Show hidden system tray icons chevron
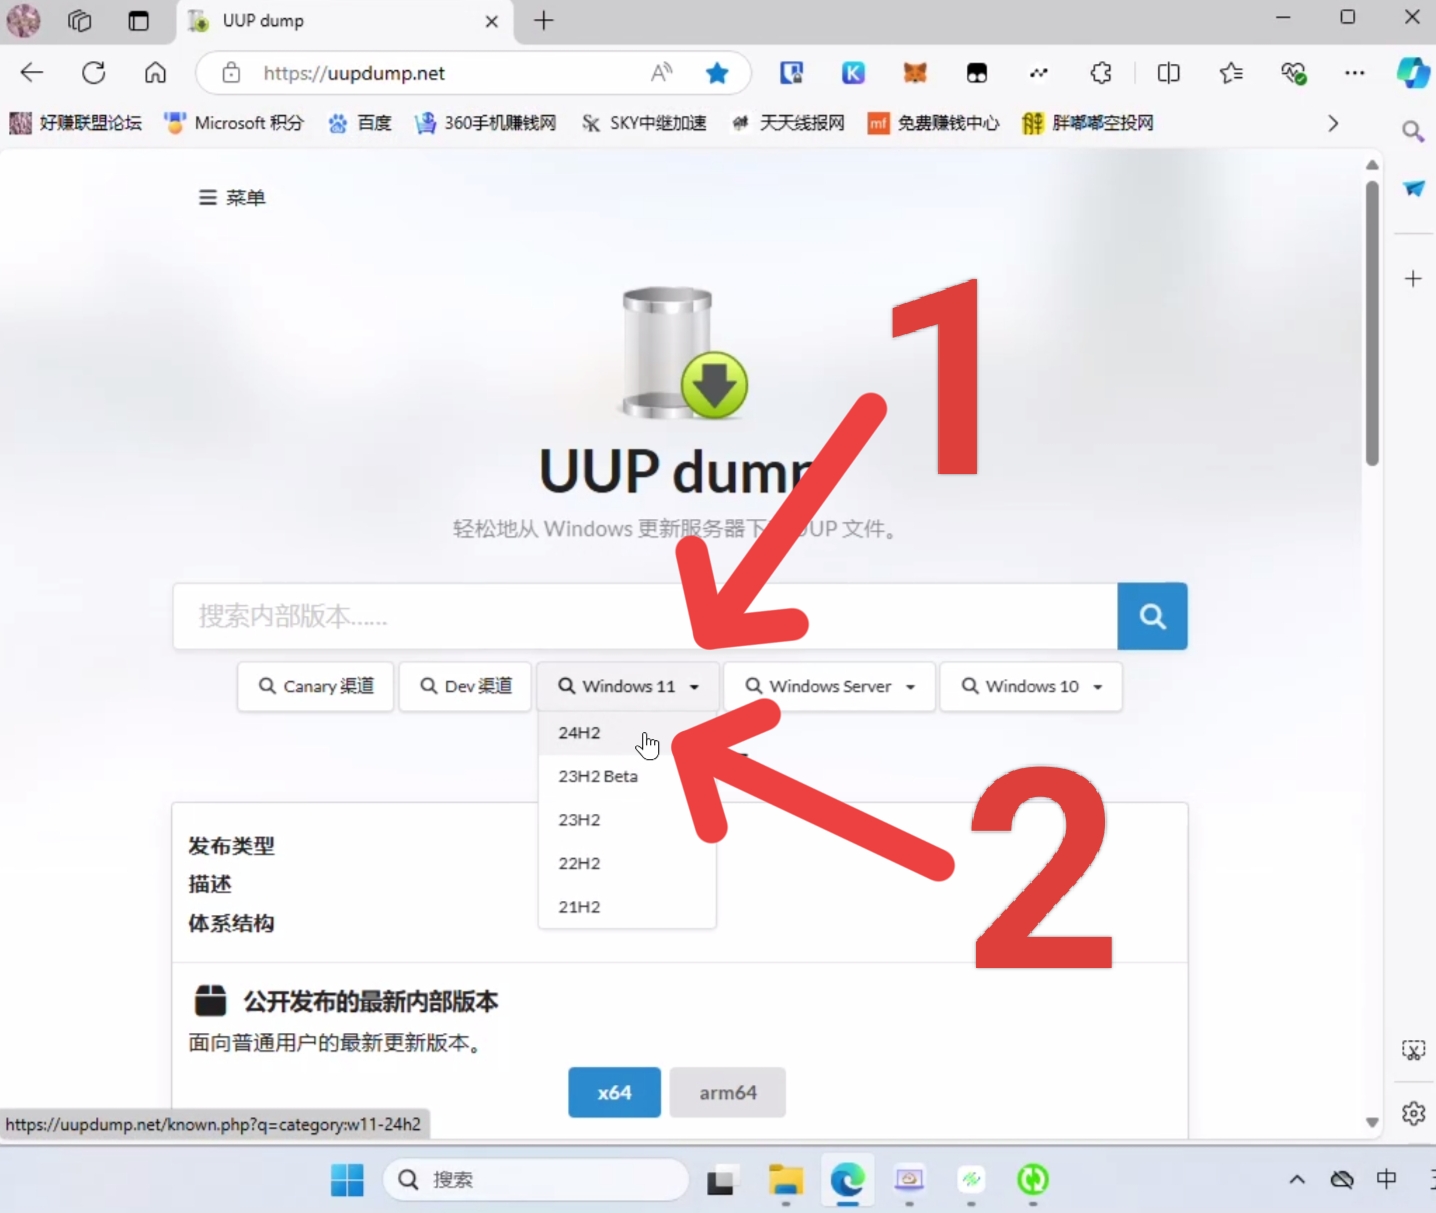1436x1213 pixels. (x=1297, y=1180)
